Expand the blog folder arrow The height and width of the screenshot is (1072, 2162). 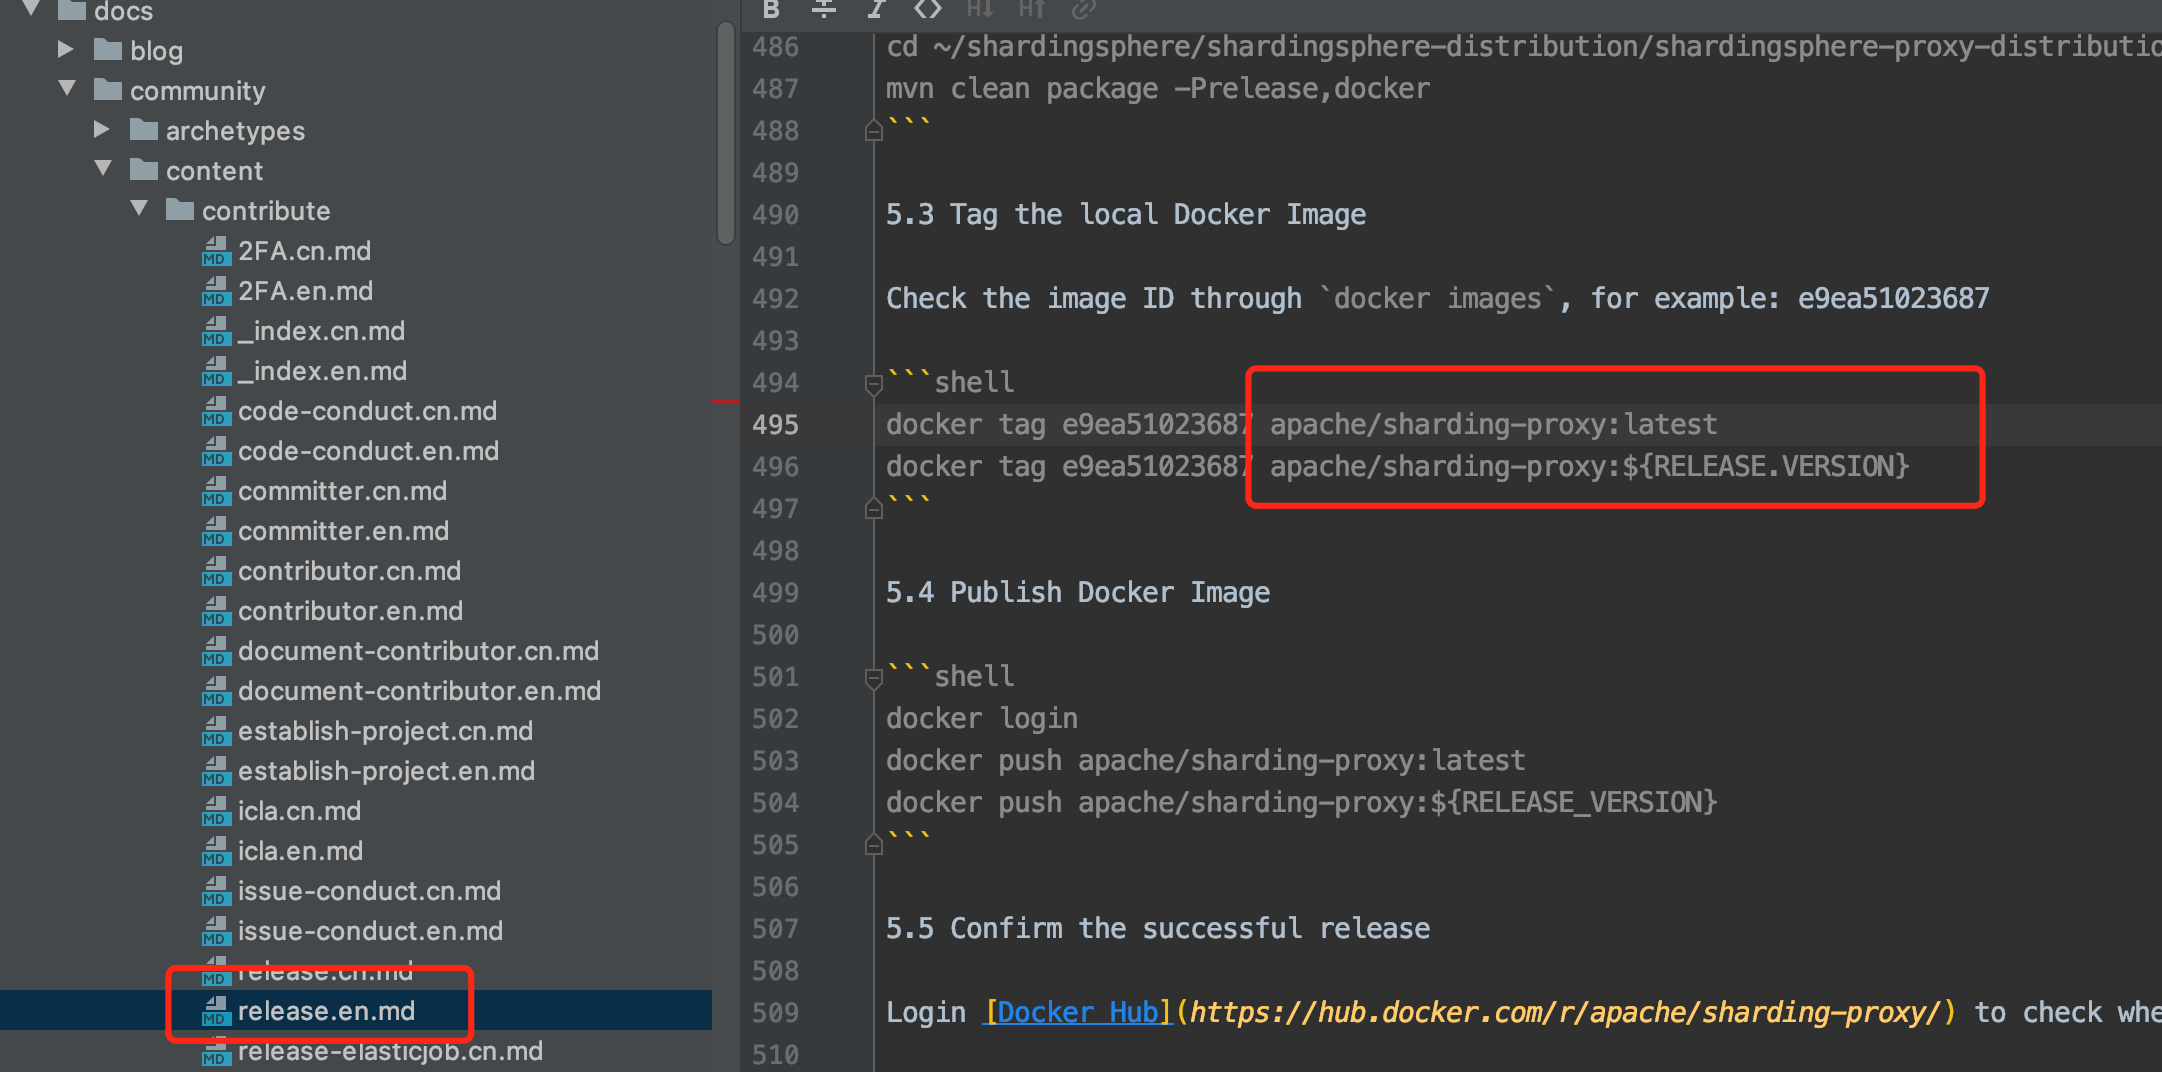(x=66, y=49)
